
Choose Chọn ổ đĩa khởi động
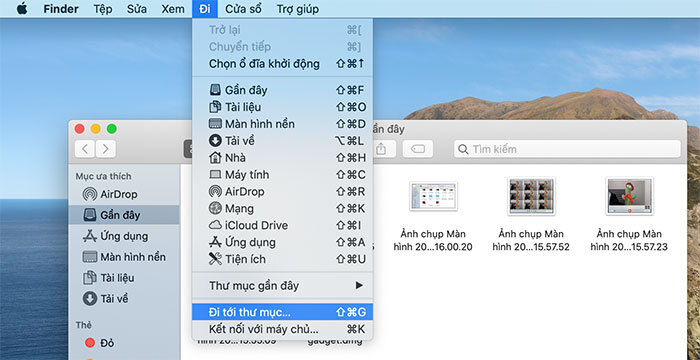point(282,64)
